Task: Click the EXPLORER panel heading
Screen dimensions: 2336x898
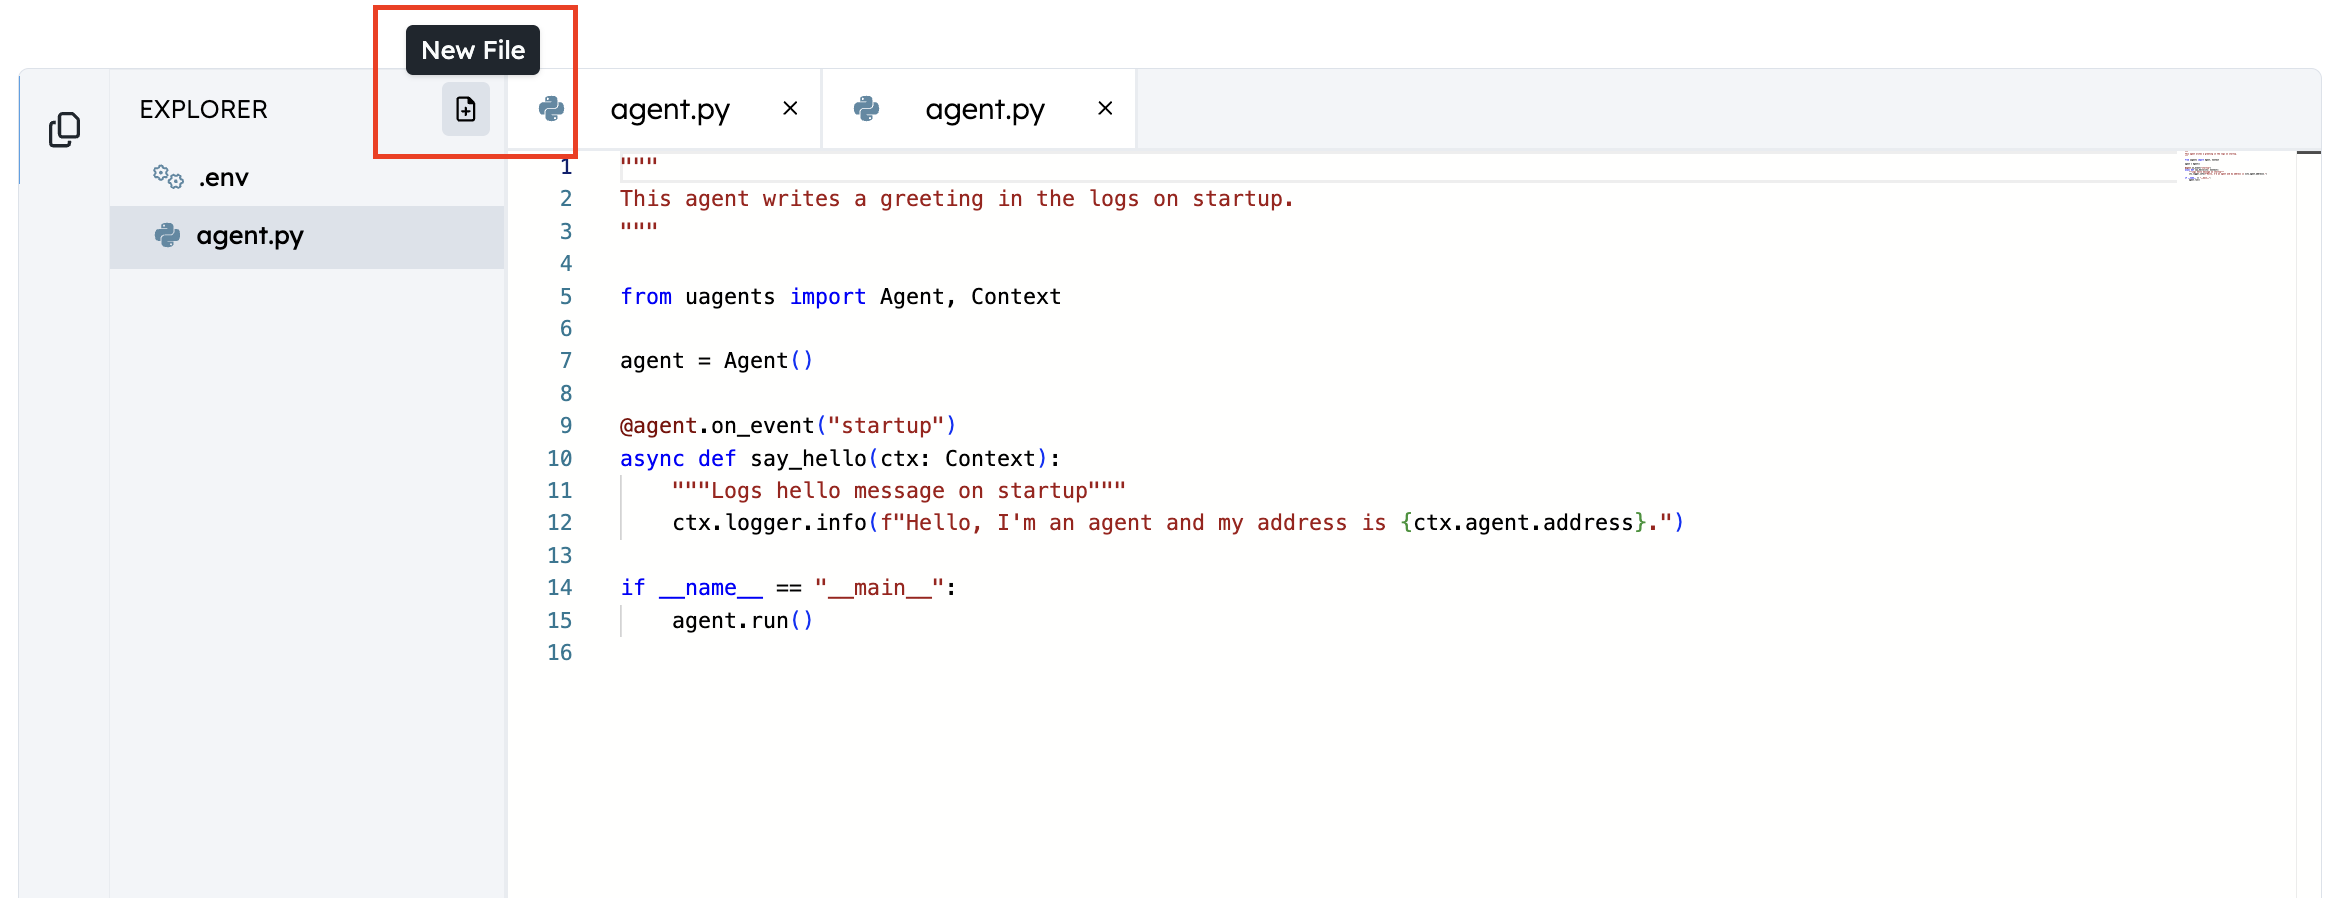Action: [x=204, y=109]
